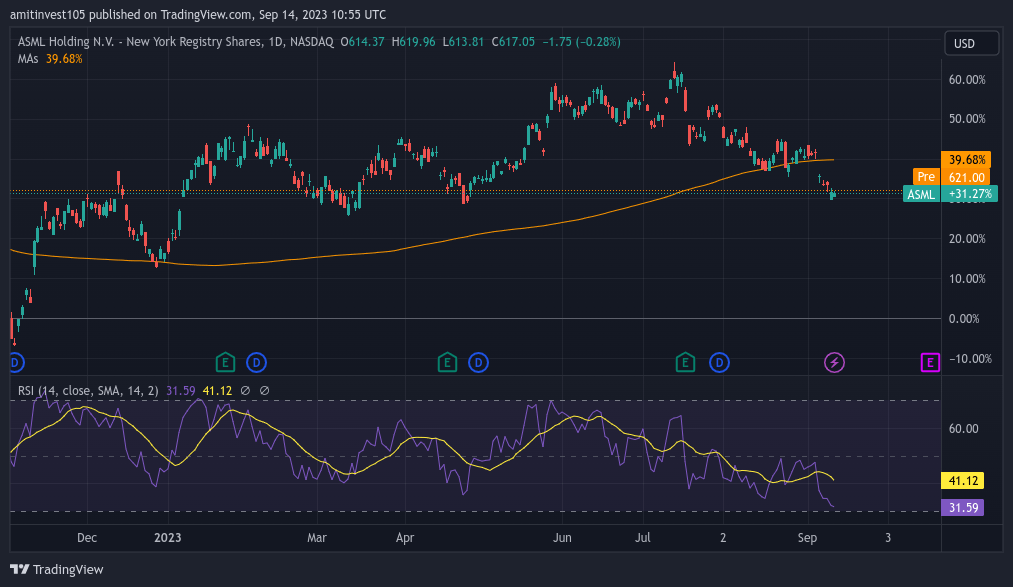Viewport: 1013px width, 587px height.
Task: Click the purple 31.59 value in the RSI legend
Action: (x=180, y=391)
